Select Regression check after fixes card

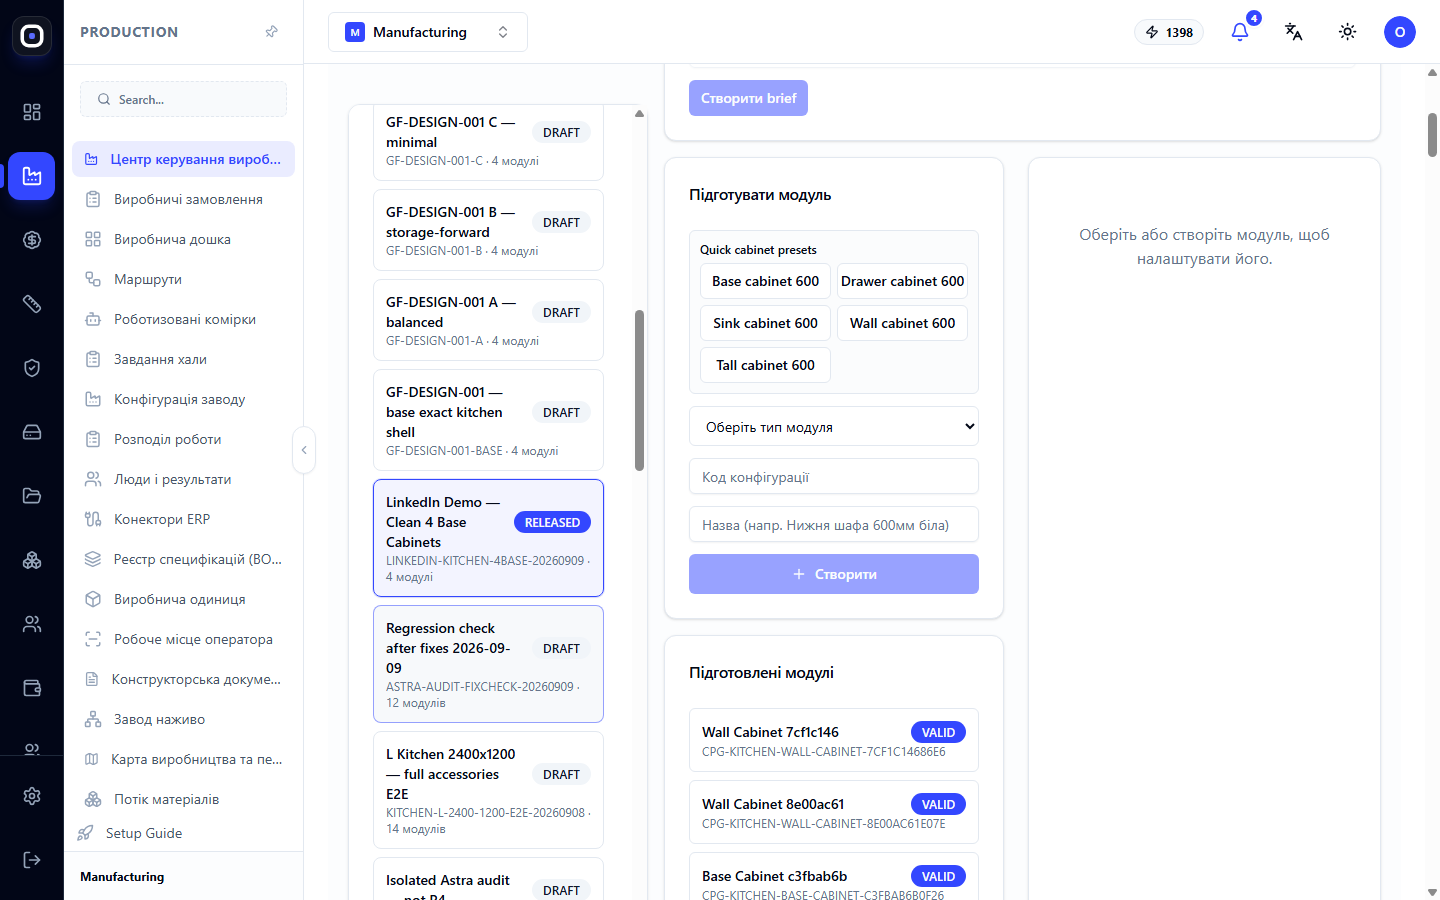[x=488, y=664]
